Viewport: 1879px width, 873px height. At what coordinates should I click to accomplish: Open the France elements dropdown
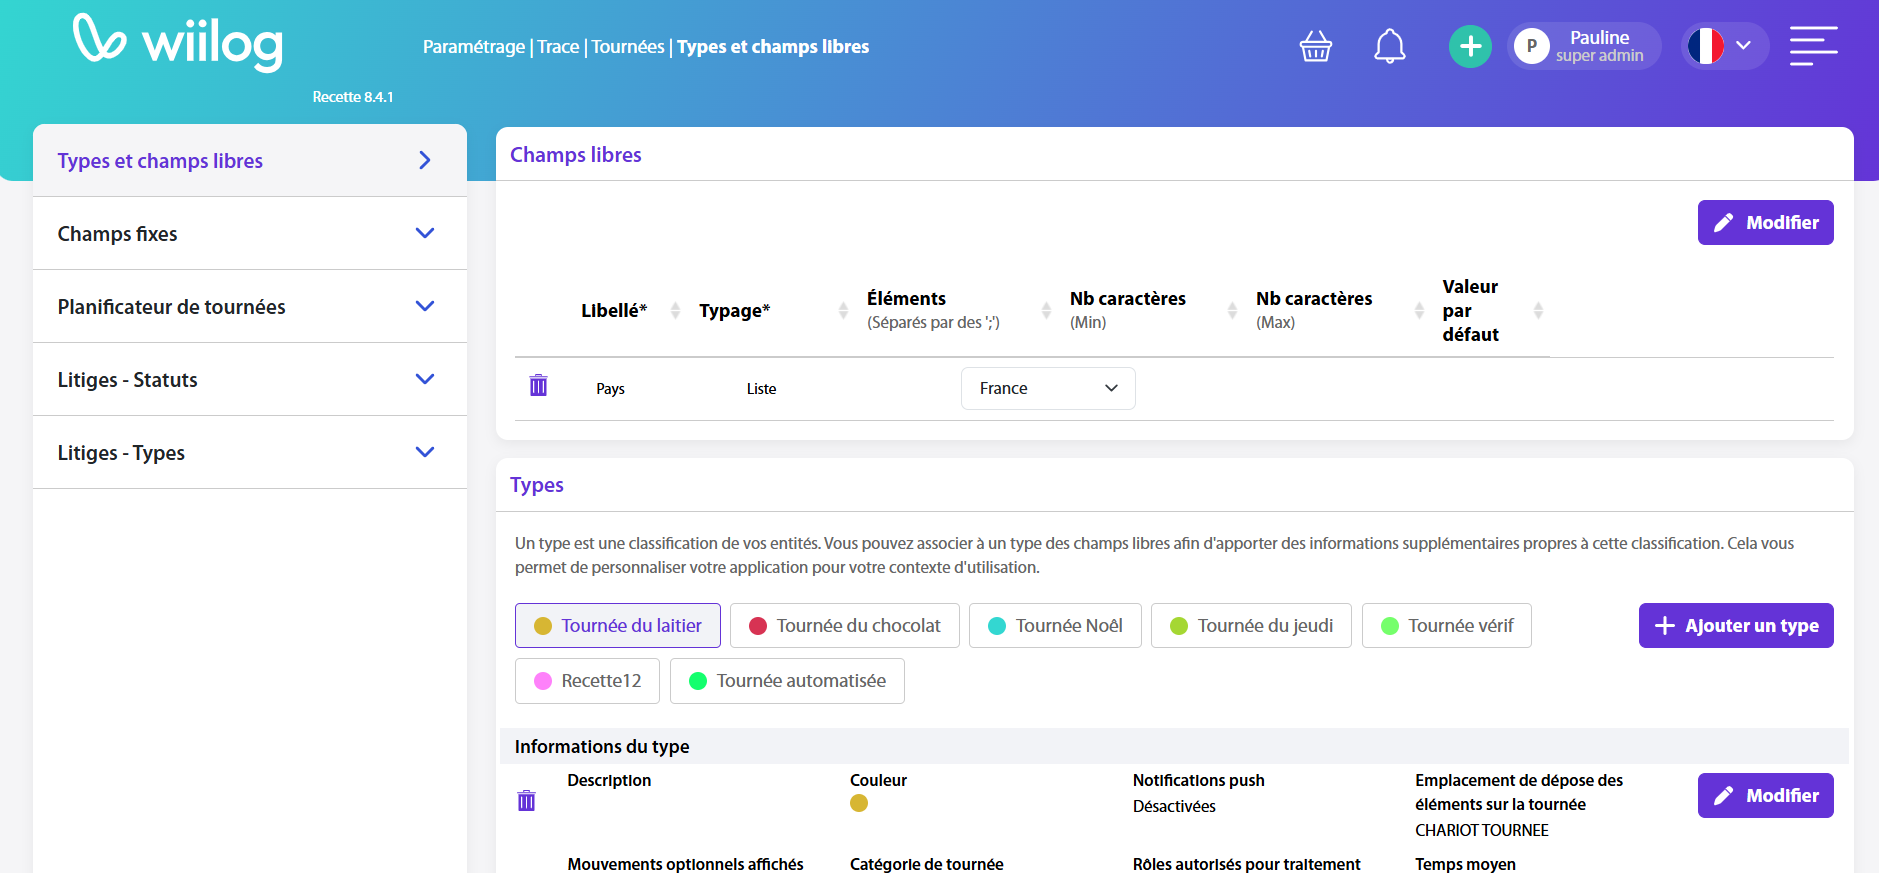(x=1047, y=388)
